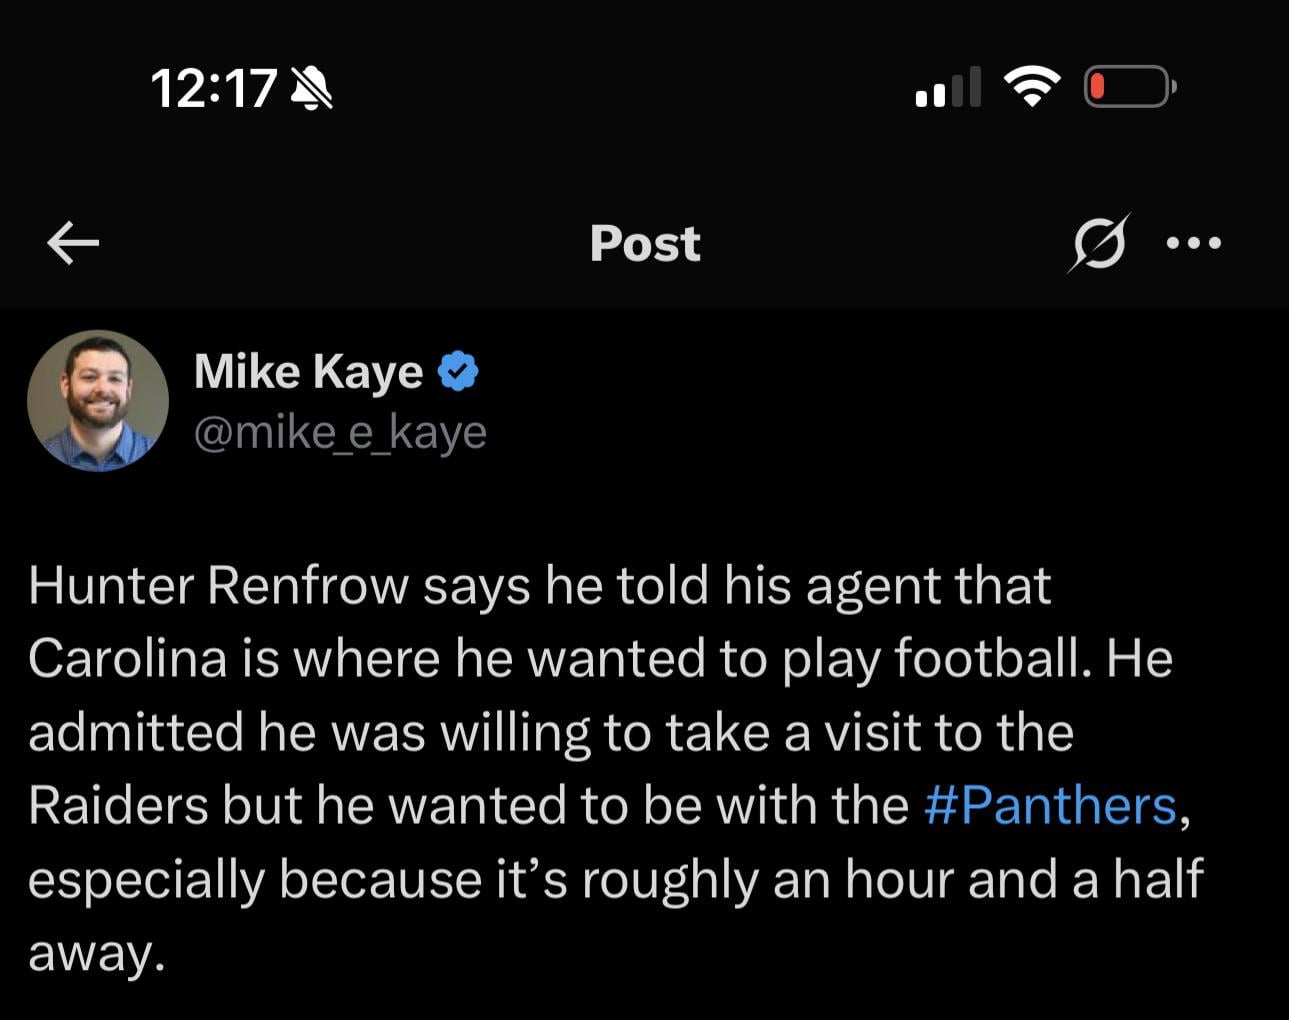
Task: Tap the back arrow to exit the post
Action: coord(71,243)
